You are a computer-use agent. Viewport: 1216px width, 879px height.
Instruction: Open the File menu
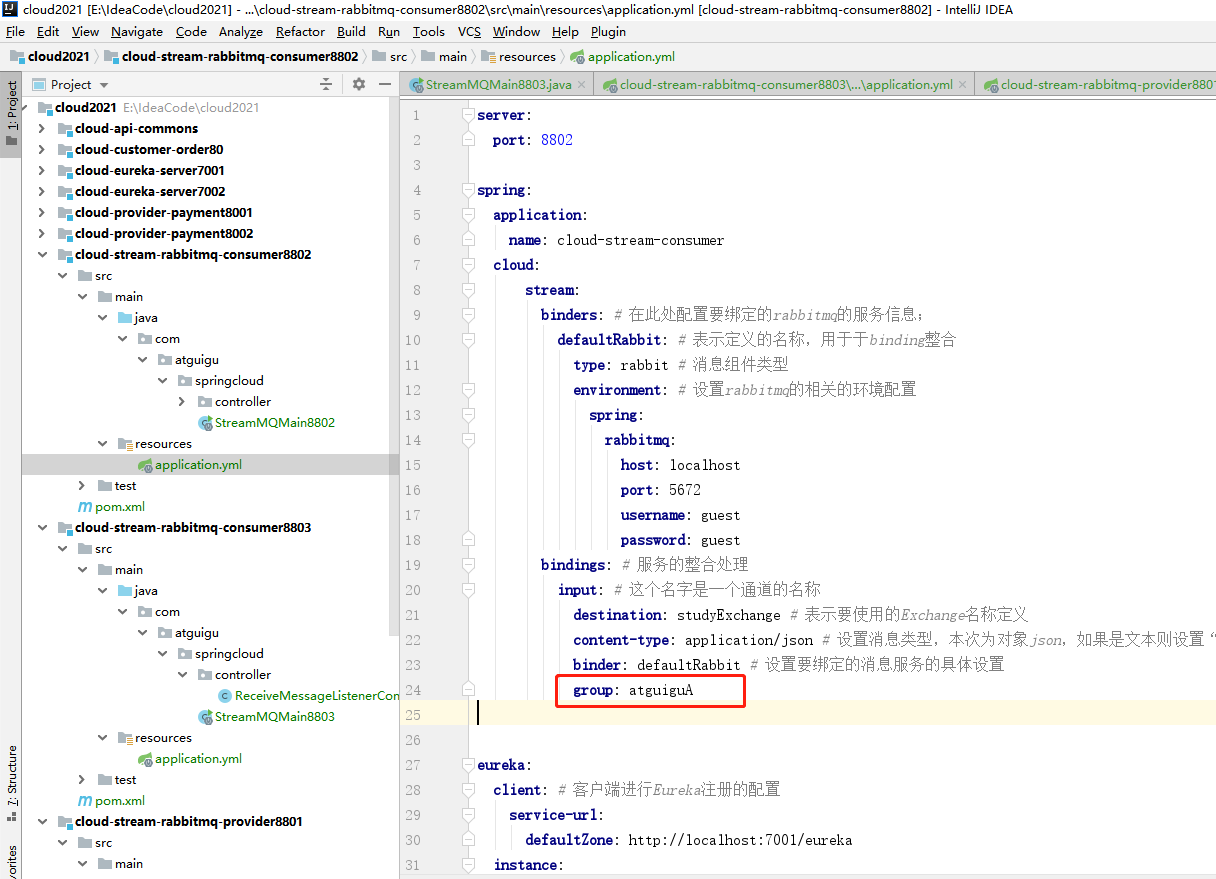pyautogui.click(x=17, y=32)
